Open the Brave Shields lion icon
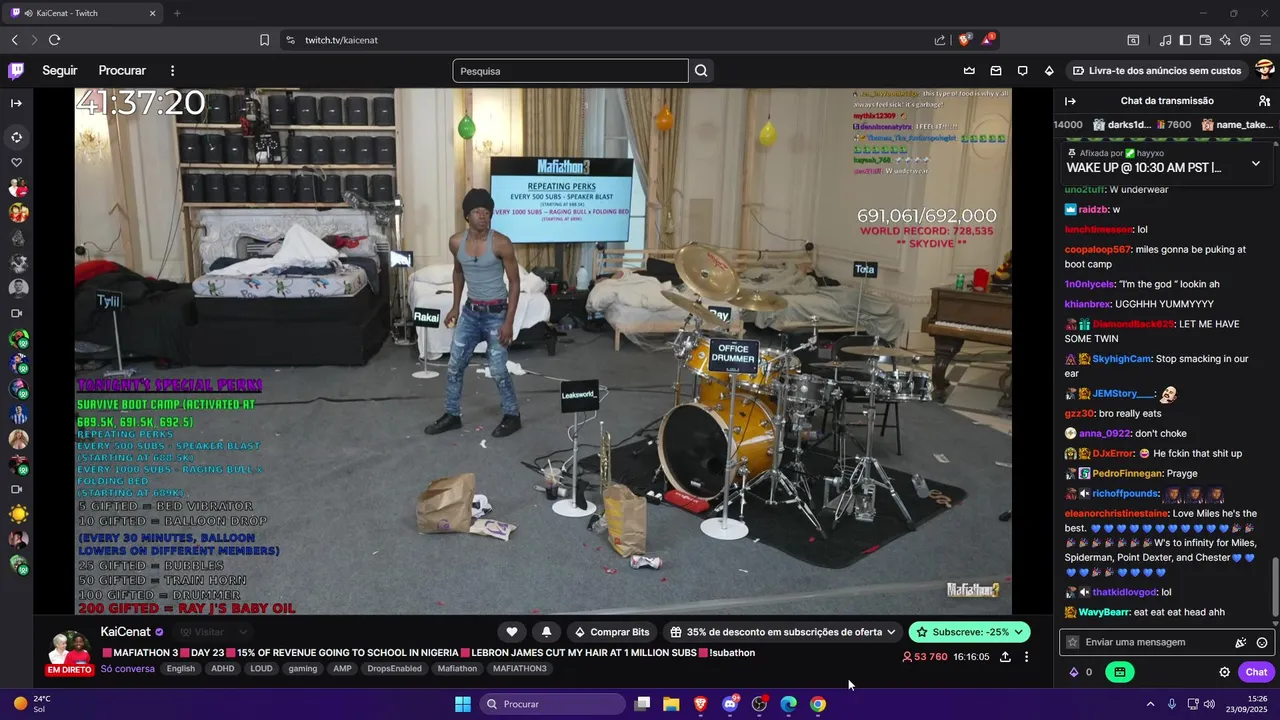This screenshot has width=1280, height=720. (964, 40)
